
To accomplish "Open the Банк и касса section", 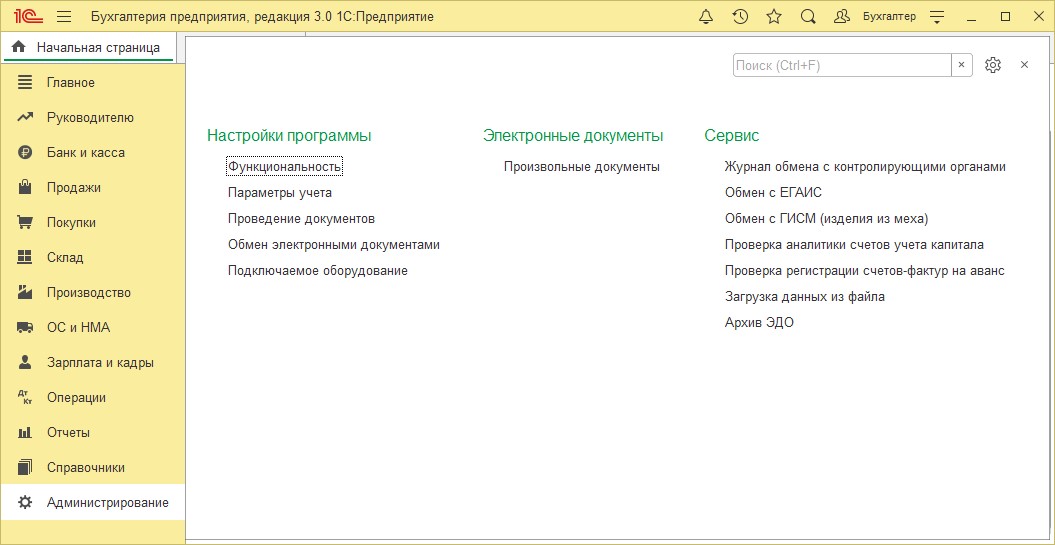I will pyautogui.click(x=85, y=153).
